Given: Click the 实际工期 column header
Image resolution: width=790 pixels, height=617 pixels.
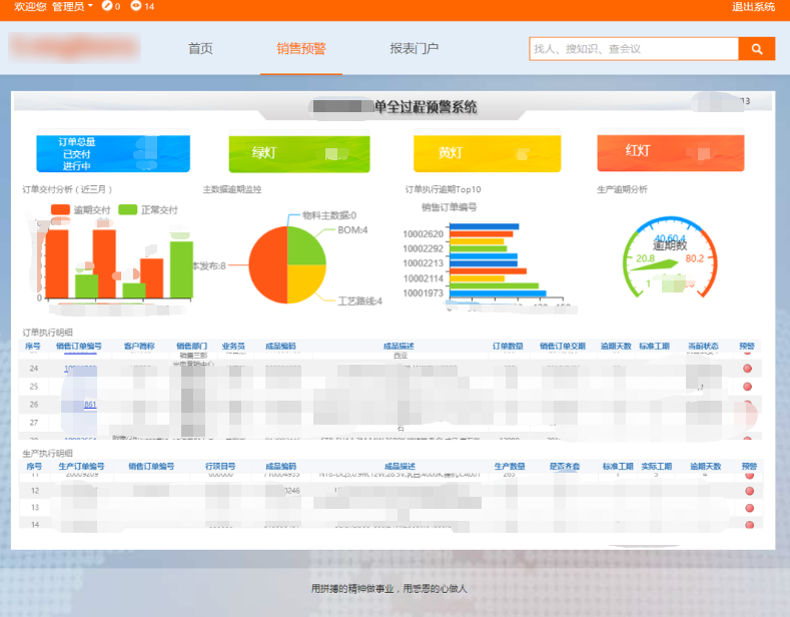Looking at the screenshot, I should [x=656, y=466].
